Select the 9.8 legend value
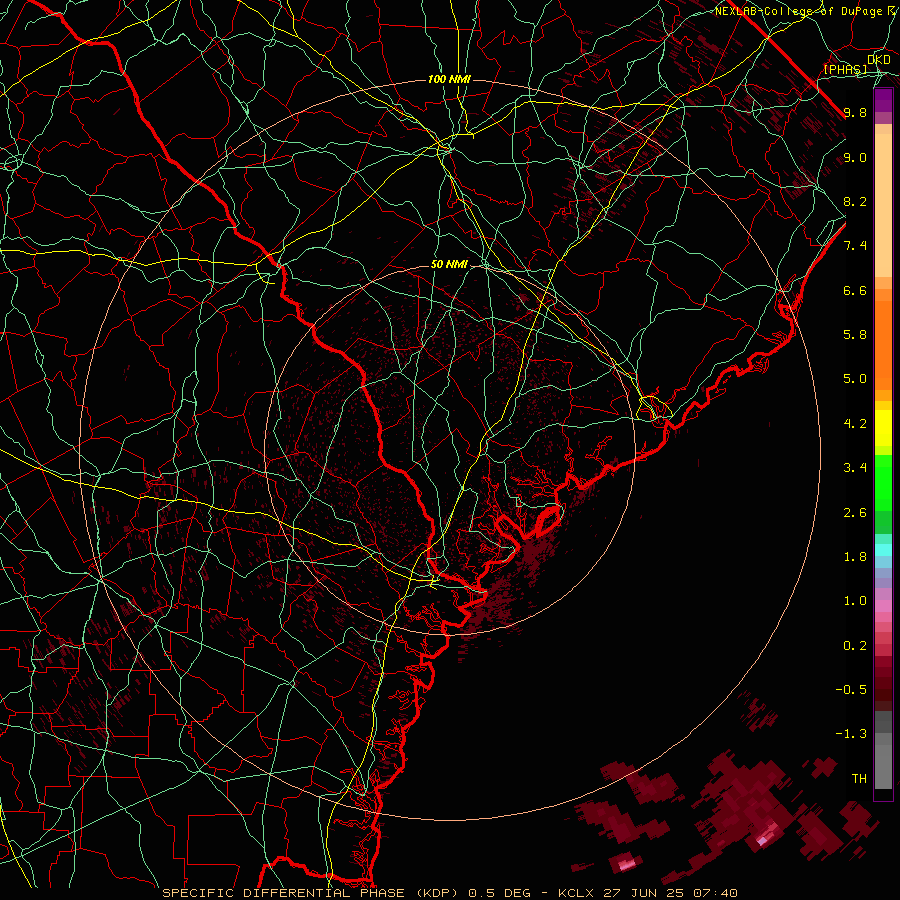900x900 pixels. coord(855,112)
